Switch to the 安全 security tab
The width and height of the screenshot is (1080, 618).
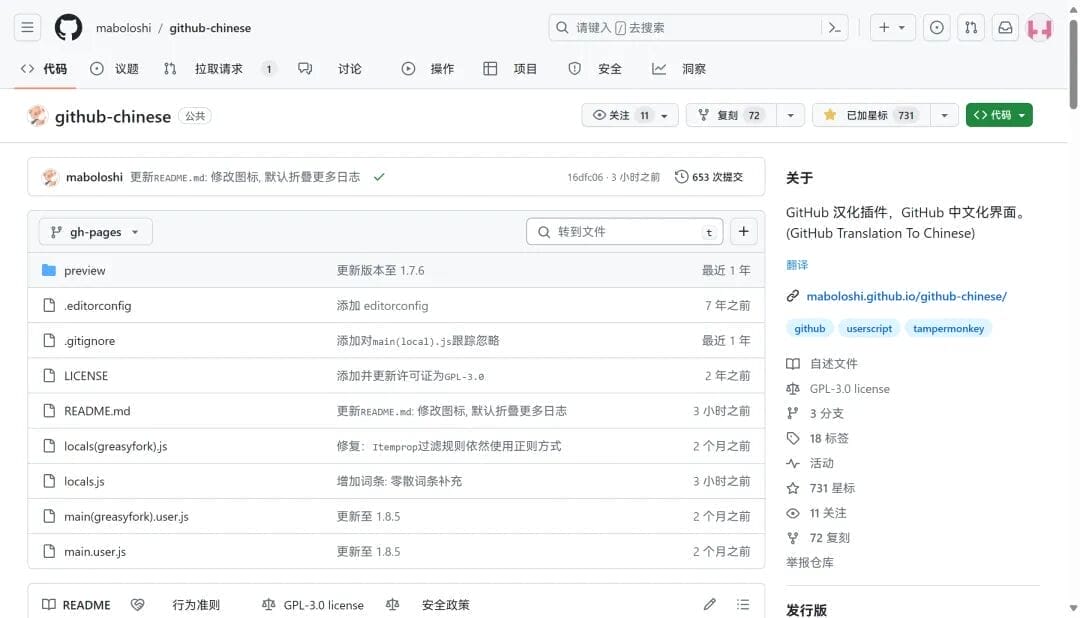pyautogui.click(x=595, y=69)
